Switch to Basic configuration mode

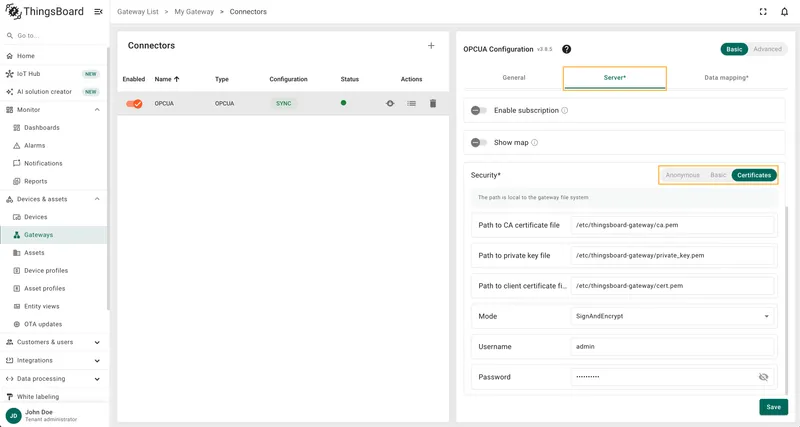[x=734, y=49]
